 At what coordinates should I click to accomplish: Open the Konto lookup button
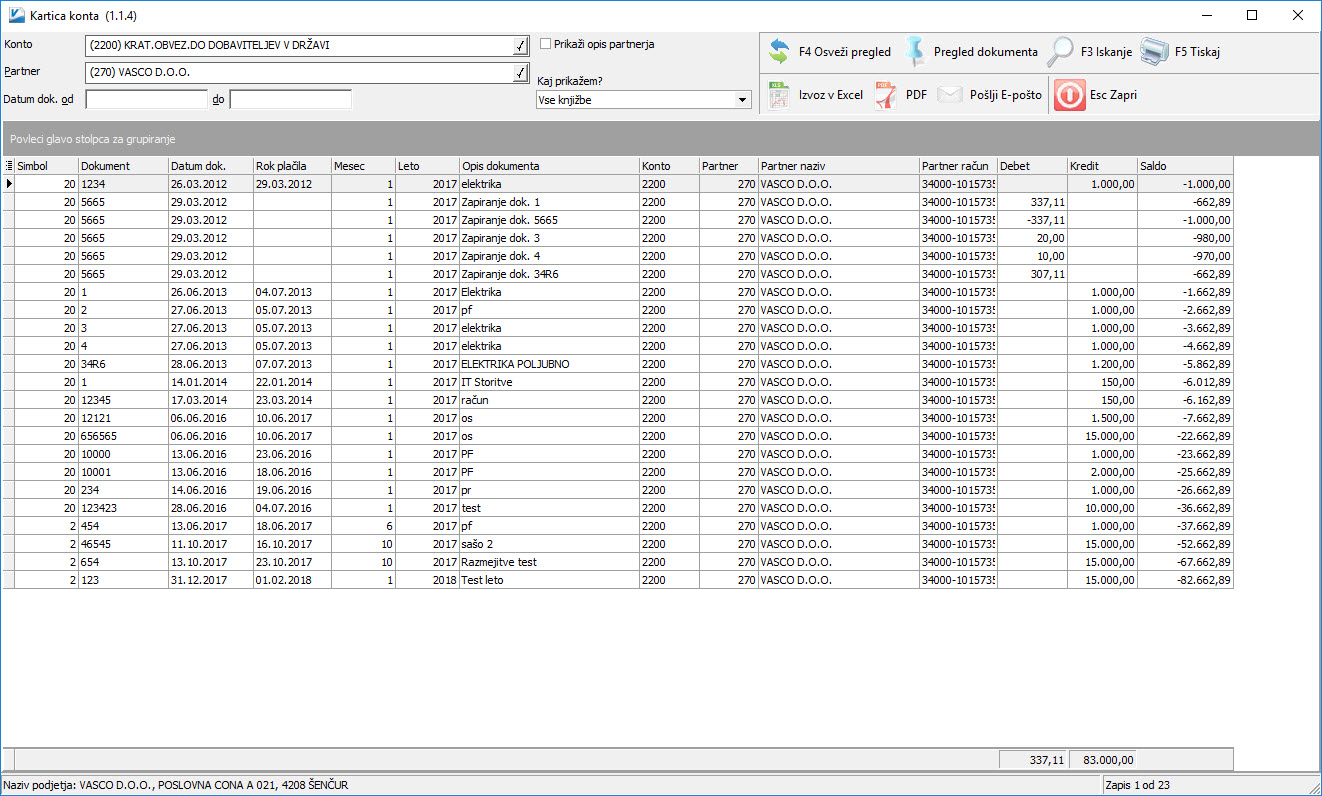[519, 46]
